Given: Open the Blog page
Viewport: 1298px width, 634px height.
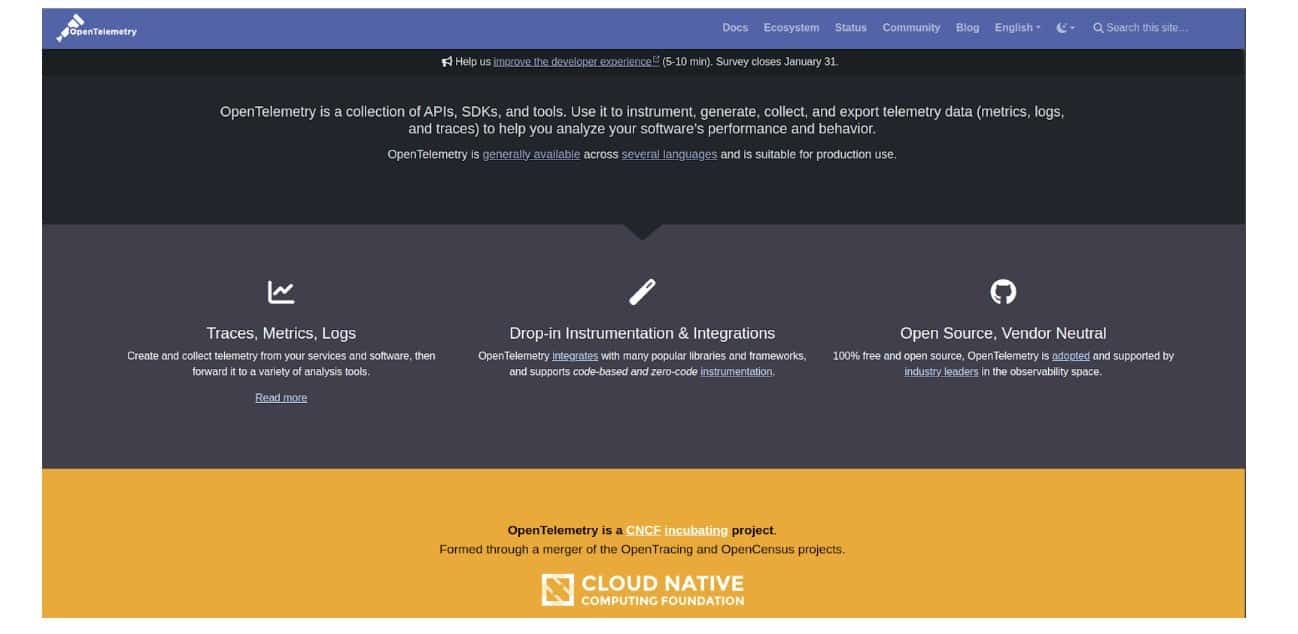Looking at the screenshot, I should 967,28.
